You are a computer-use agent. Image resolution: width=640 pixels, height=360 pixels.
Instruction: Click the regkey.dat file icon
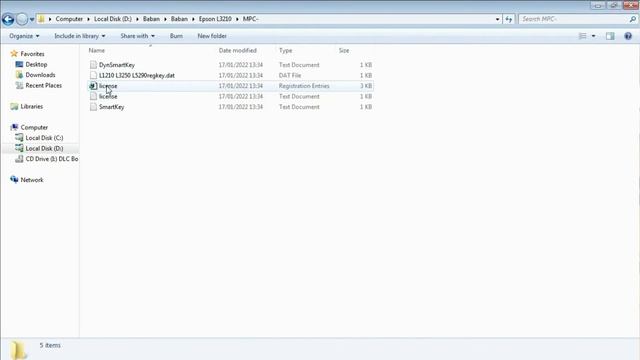coord(93,76)
